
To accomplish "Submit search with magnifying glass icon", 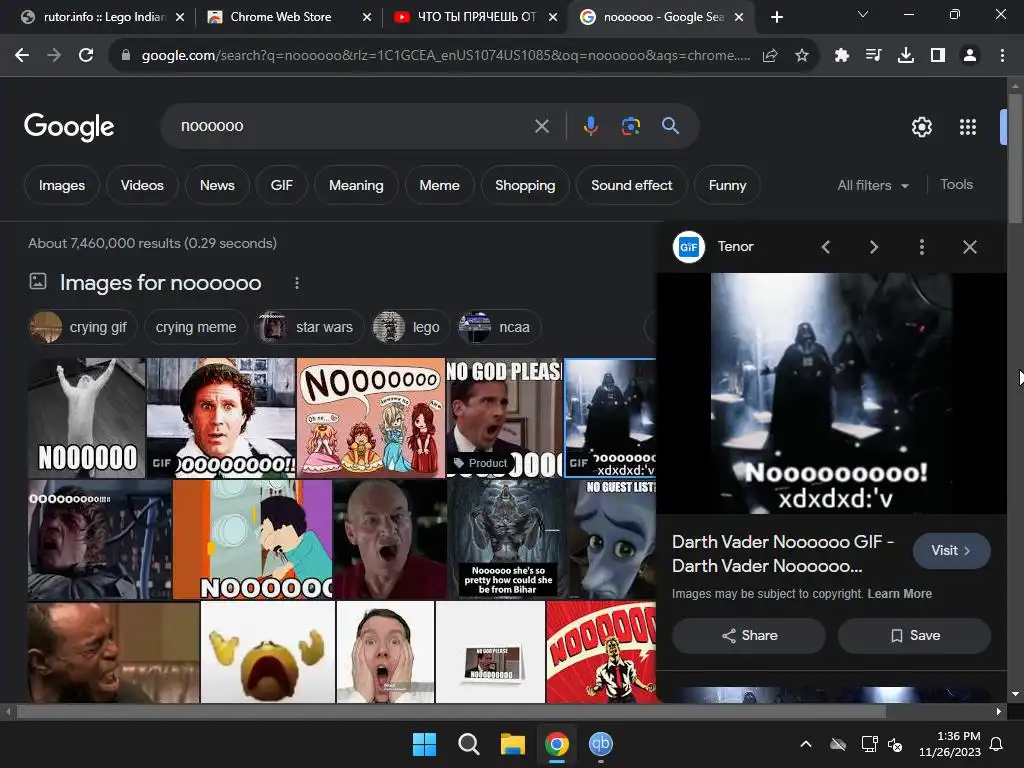I will pyautogui.click(x=671, y=126).
